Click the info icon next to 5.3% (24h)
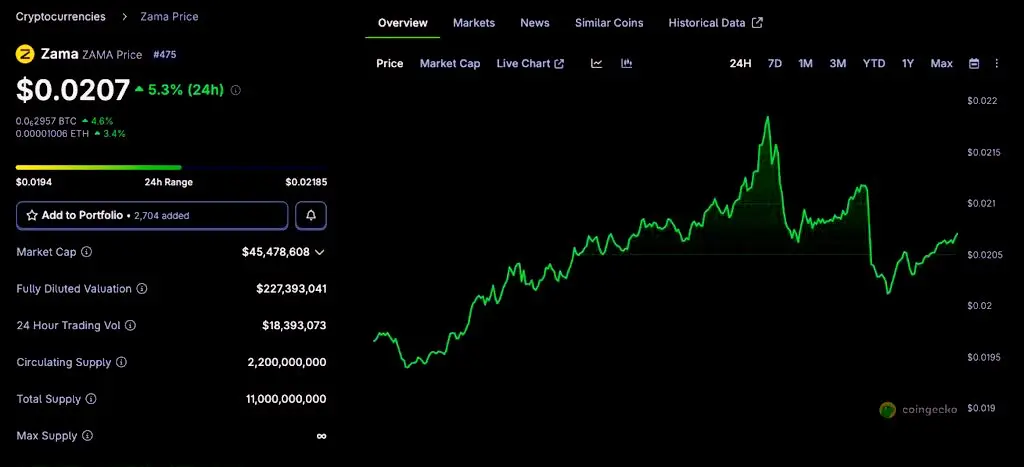Screen dimensions: 1024x467 [236, 90]
